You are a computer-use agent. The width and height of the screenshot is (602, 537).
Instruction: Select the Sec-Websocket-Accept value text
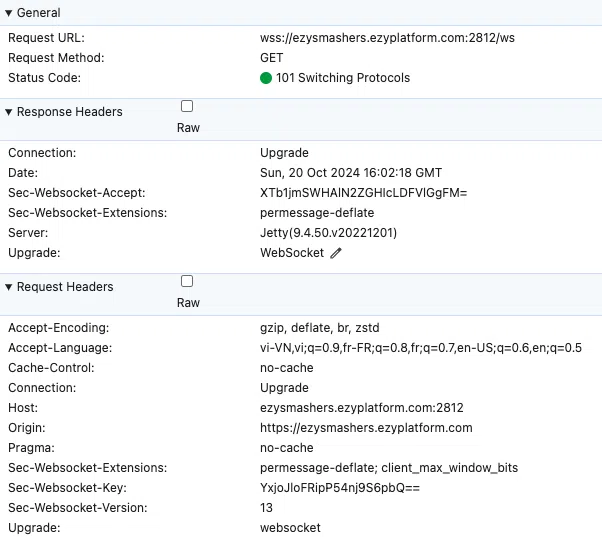coord(363,193)
